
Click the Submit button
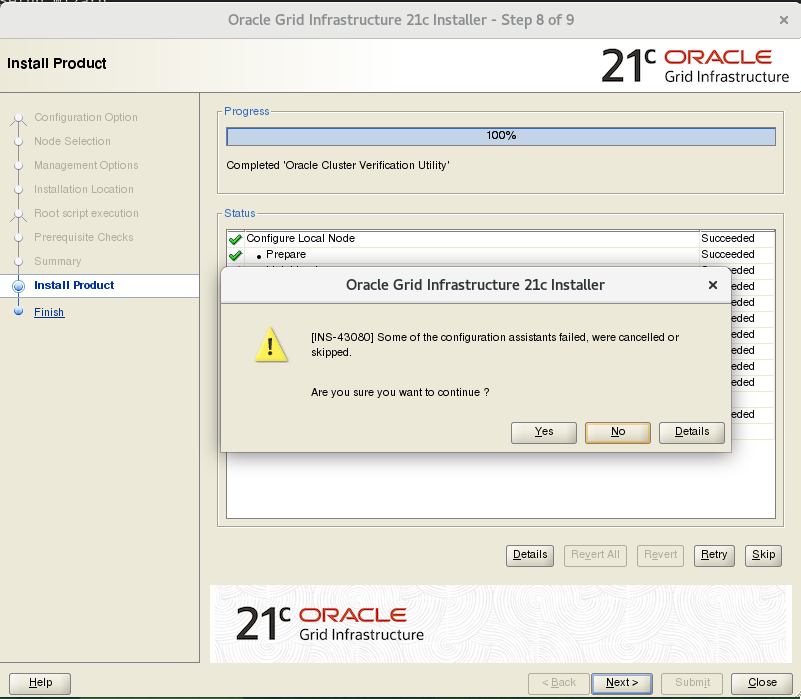[x=692, y=683]
